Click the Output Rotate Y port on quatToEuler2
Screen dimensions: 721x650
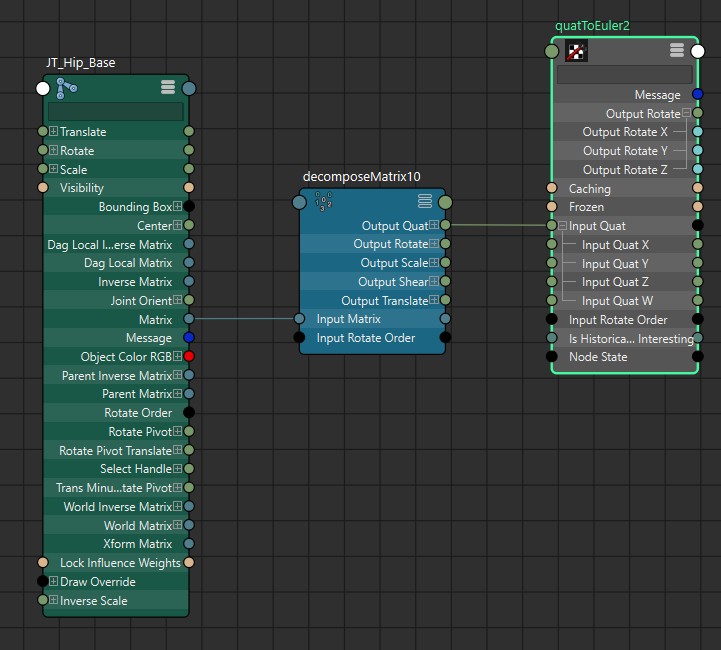pos(698,150)
